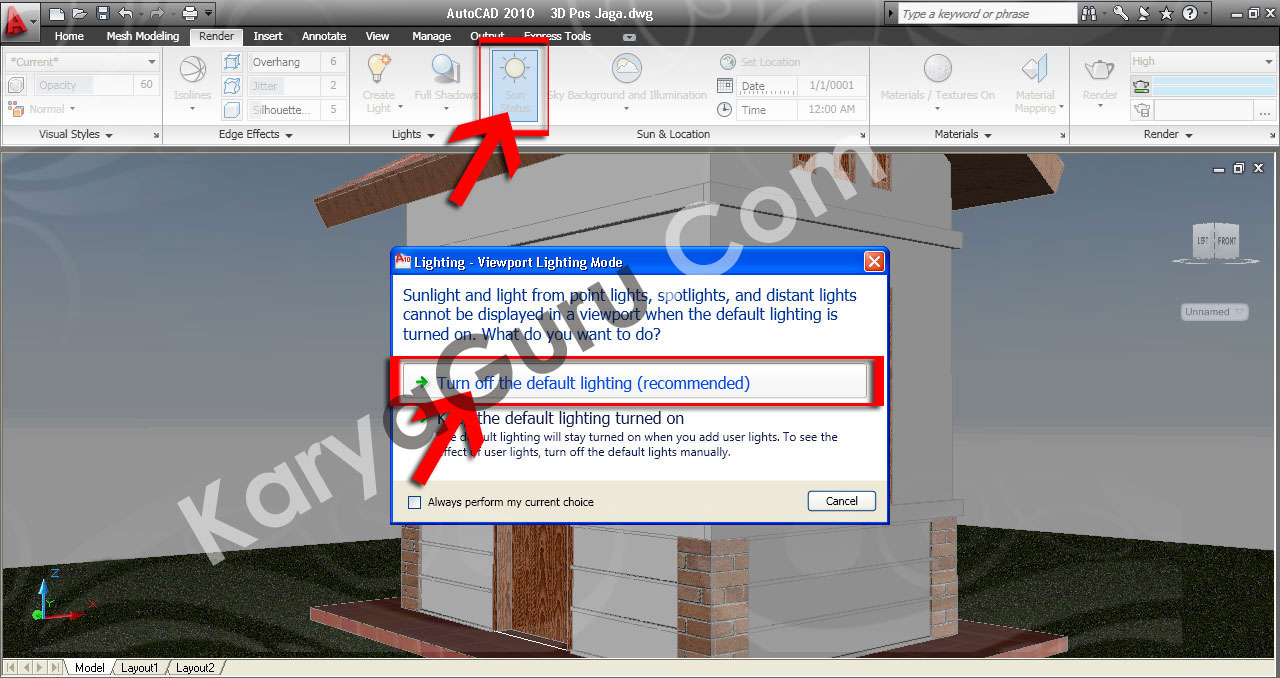
Task: Toggle the Overhang edge effect
Action: pos(232,61)
